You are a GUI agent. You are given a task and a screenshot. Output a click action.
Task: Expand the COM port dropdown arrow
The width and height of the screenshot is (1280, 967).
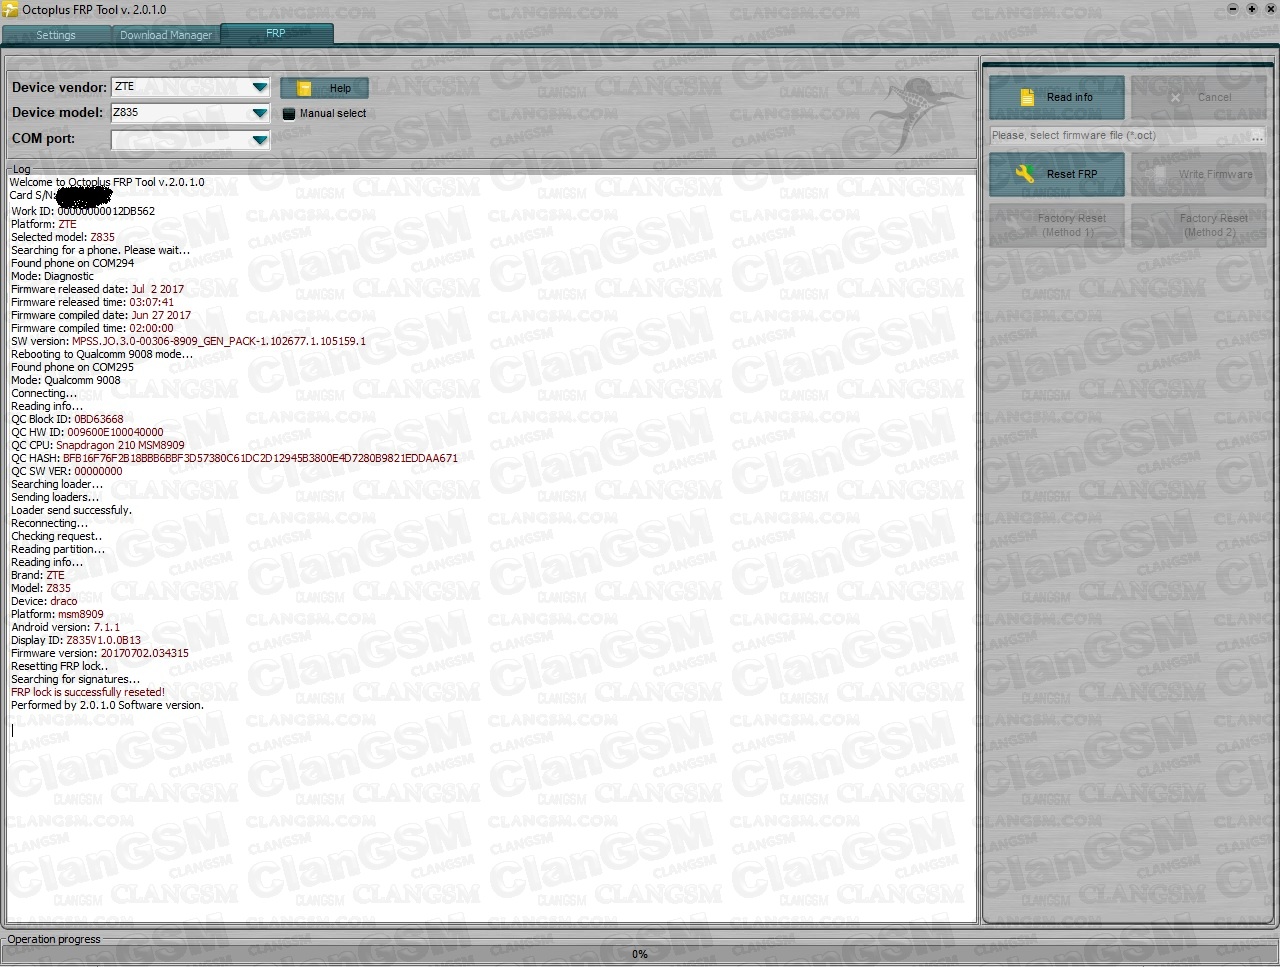coord(260,139)
